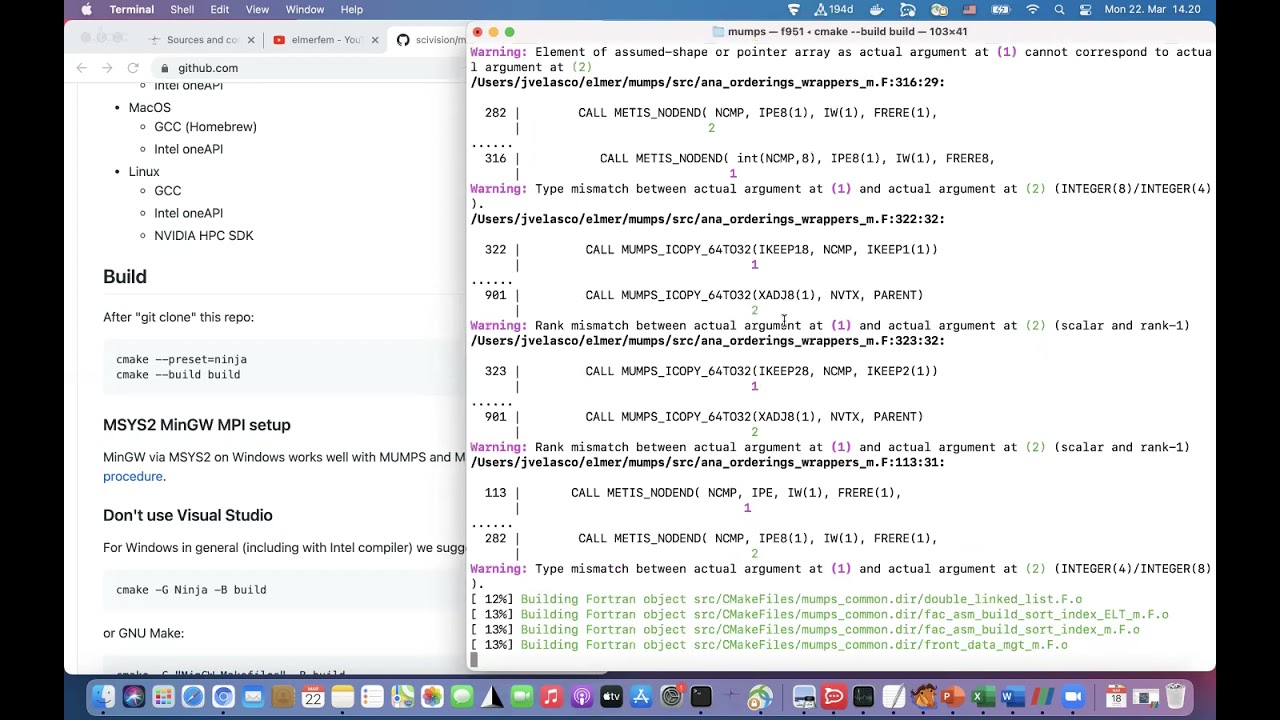
Task: Open the Edit menu in the menu bar
Action: click(220, 10)
